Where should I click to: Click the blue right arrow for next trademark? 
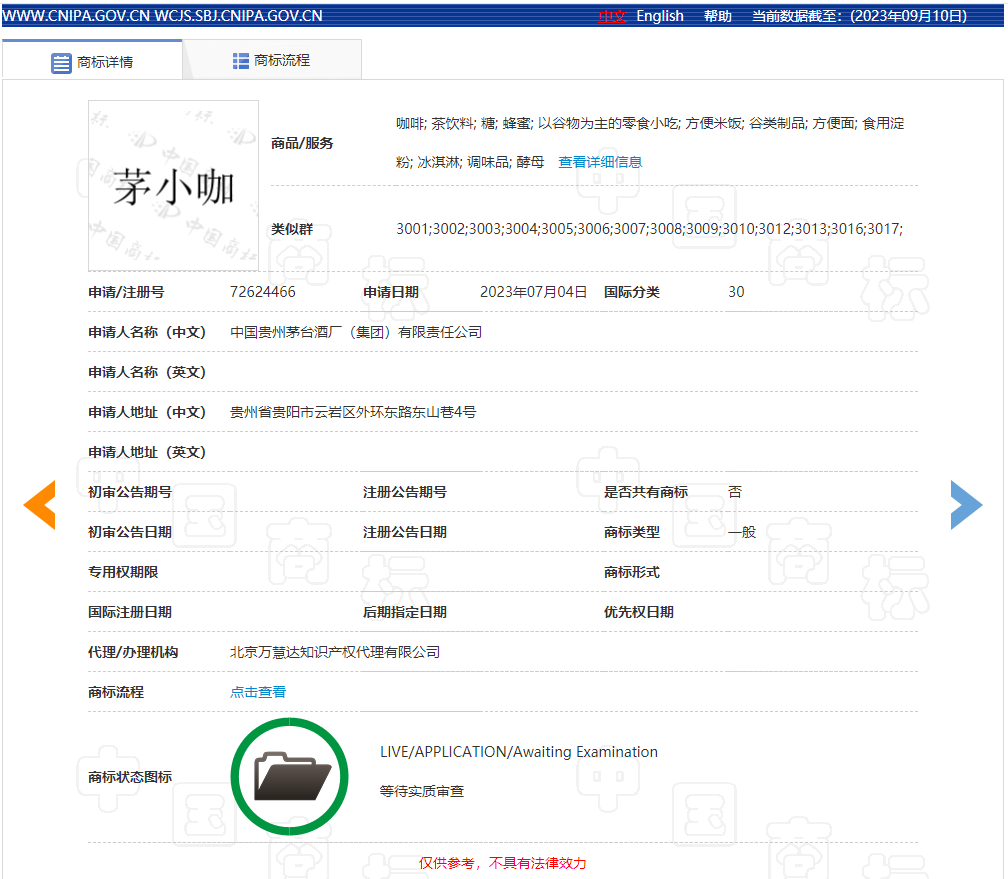(966, 505)
